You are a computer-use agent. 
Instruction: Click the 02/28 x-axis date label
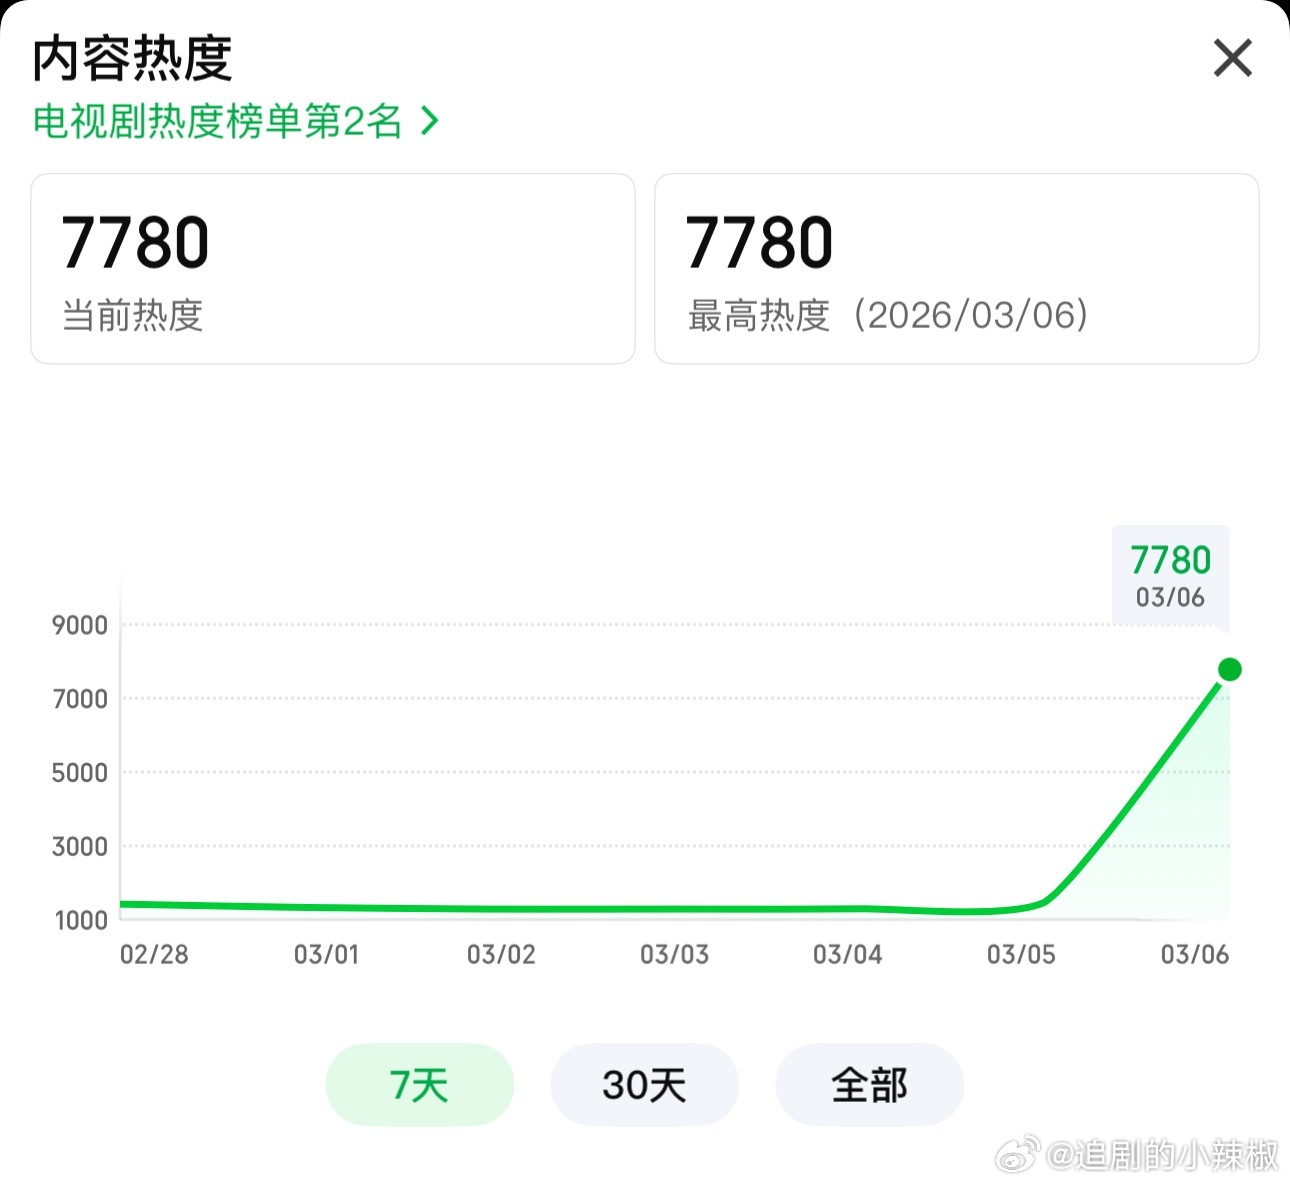point(154,954)
